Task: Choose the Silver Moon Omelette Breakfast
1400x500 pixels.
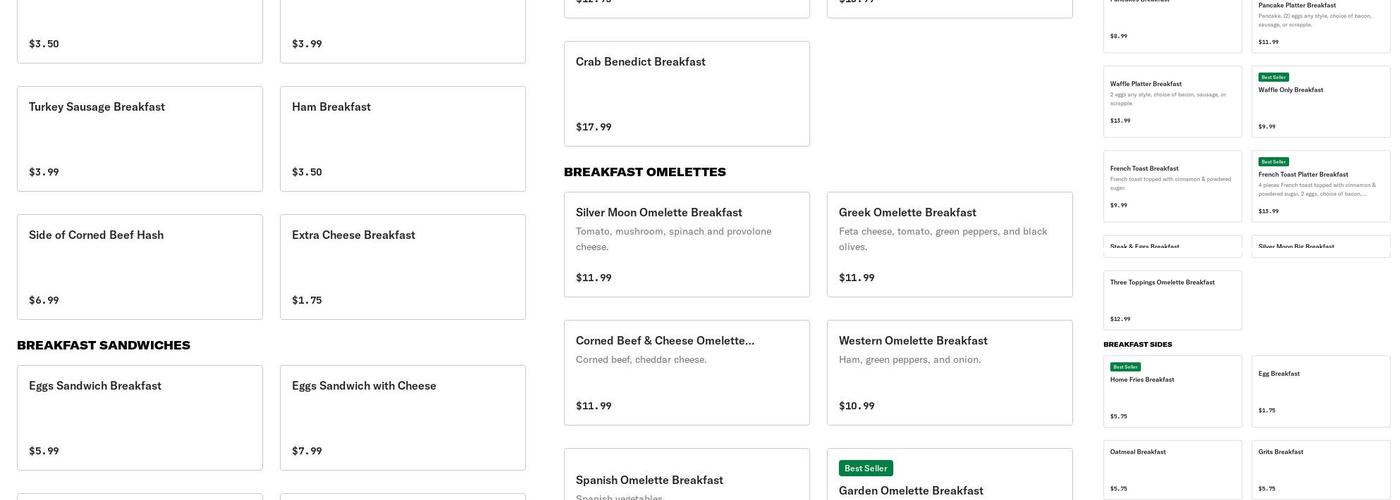Action: 687,244
